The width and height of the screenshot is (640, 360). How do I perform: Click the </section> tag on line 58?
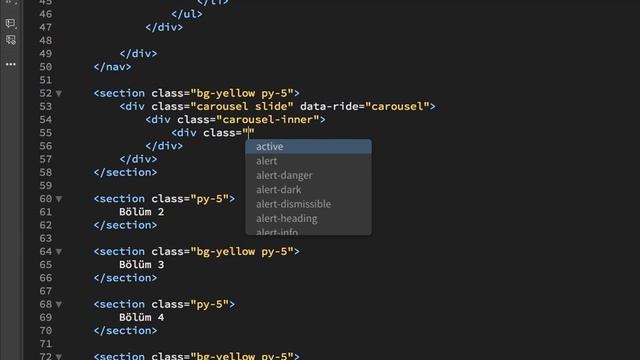(x=125, y=172)
